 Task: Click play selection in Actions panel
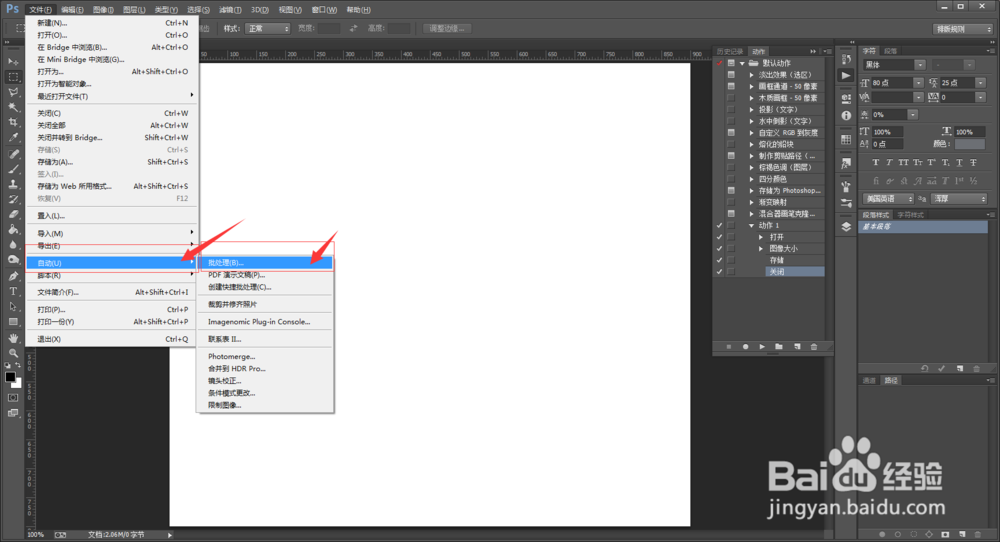[x=762, y=347]
